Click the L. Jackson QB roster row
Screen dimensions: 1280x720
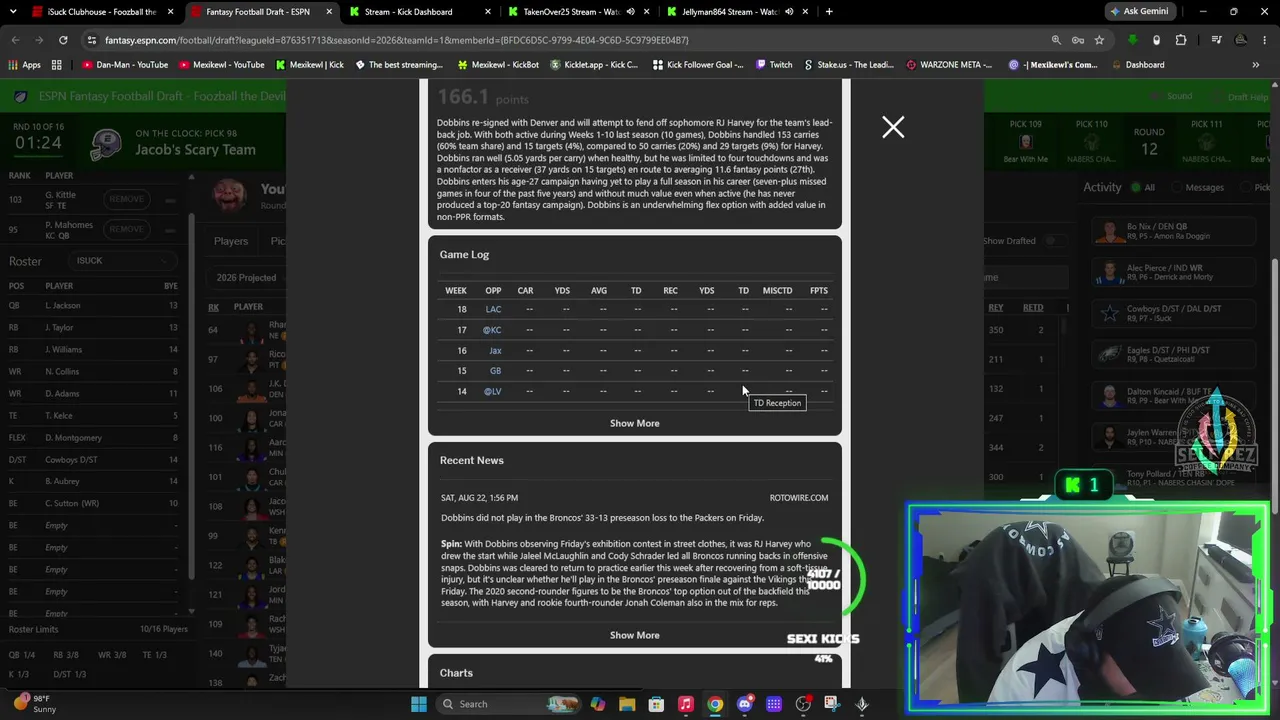click(94, 306)
